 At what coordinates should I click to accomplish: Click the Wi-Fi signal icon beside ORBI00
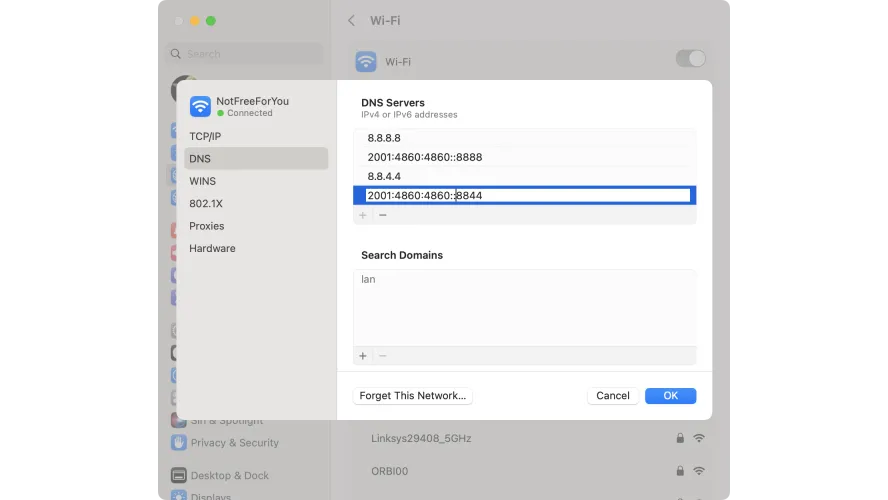(x=699, y=471)
